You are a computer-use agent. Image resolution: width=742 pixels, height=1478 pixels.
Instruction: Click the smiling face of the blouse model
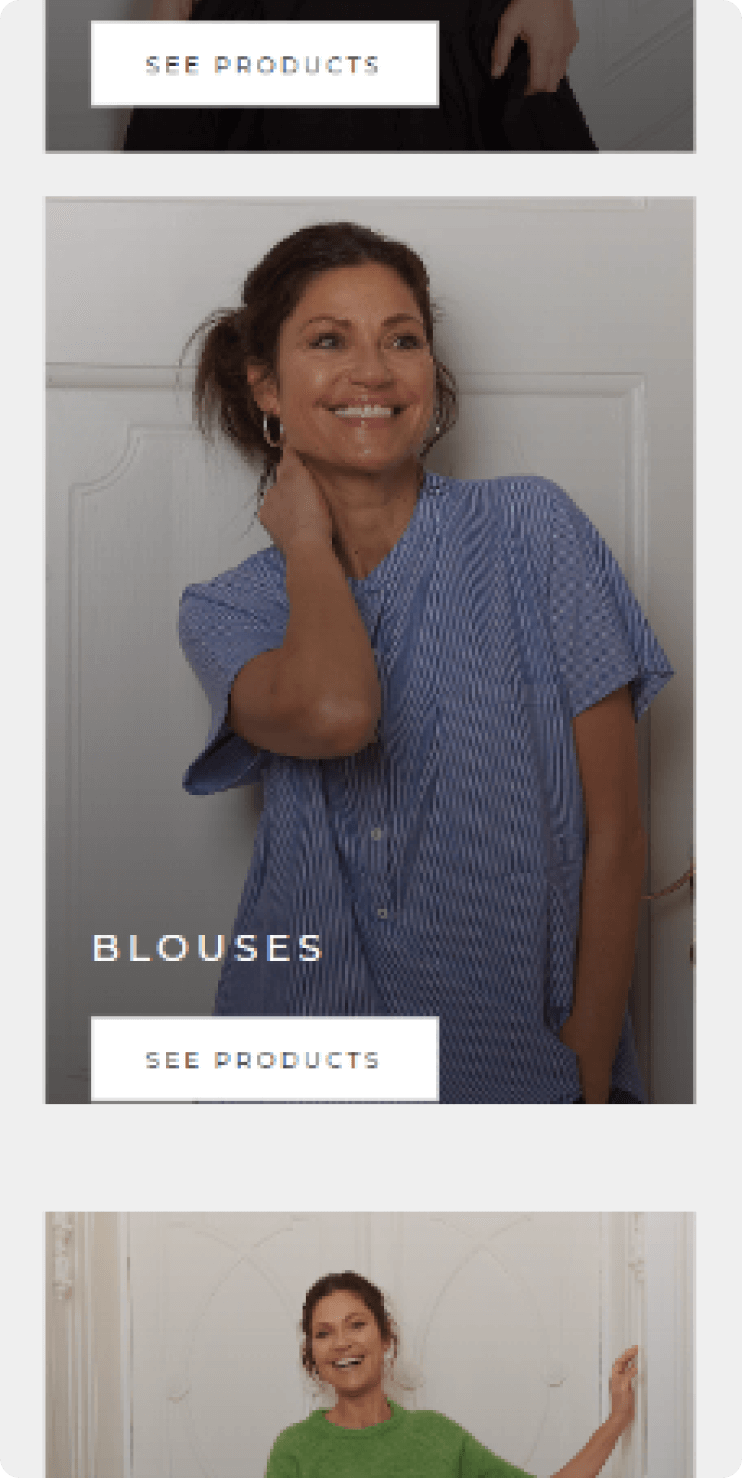pos(357,374)
